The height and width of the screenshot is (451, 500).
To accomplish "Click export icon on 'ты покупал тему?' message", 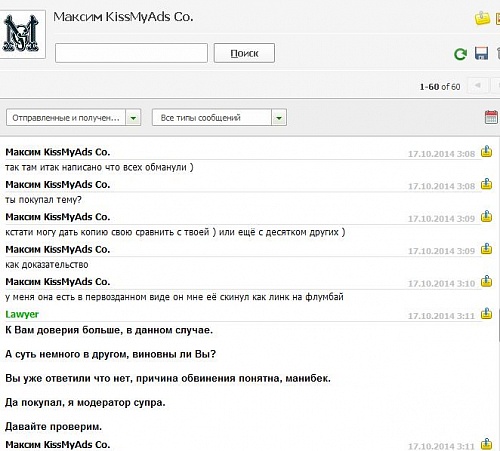I will [x=486, y=184].
